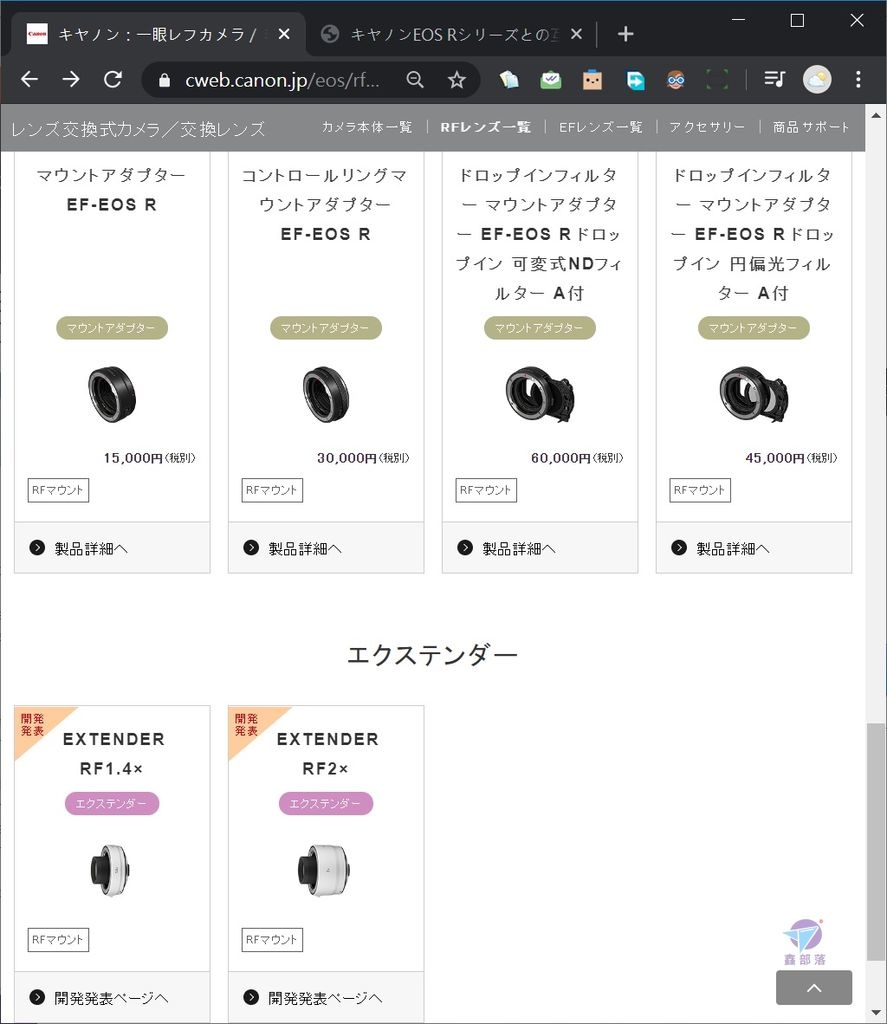Click the 45,000円 polarizing filter adapter image

click(754, 394)
